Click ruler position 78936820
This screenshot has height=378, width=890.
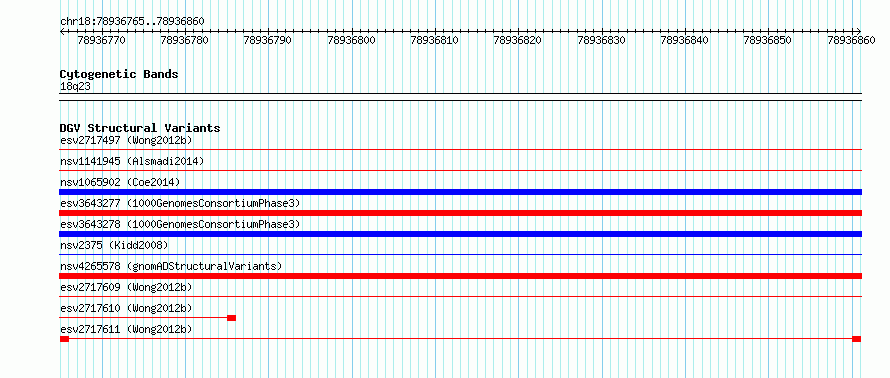pos(518,40)
